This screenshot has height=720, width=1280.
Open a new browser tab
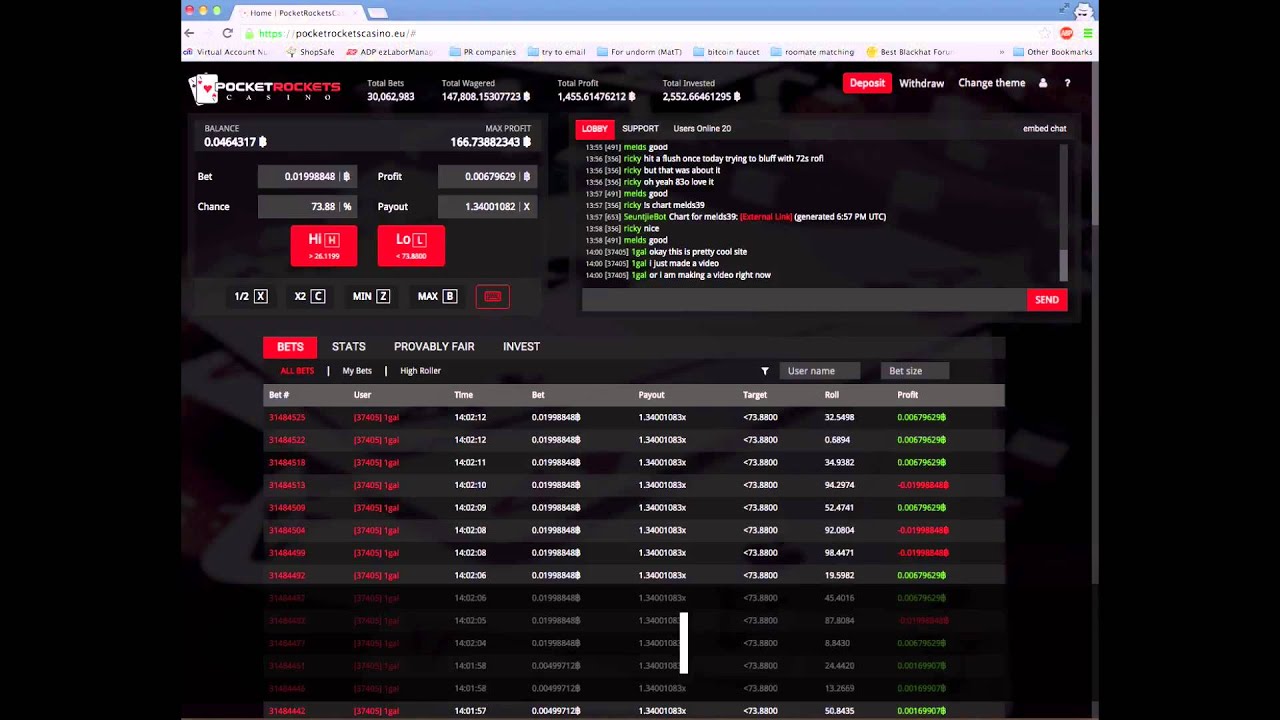pos(377,12)
